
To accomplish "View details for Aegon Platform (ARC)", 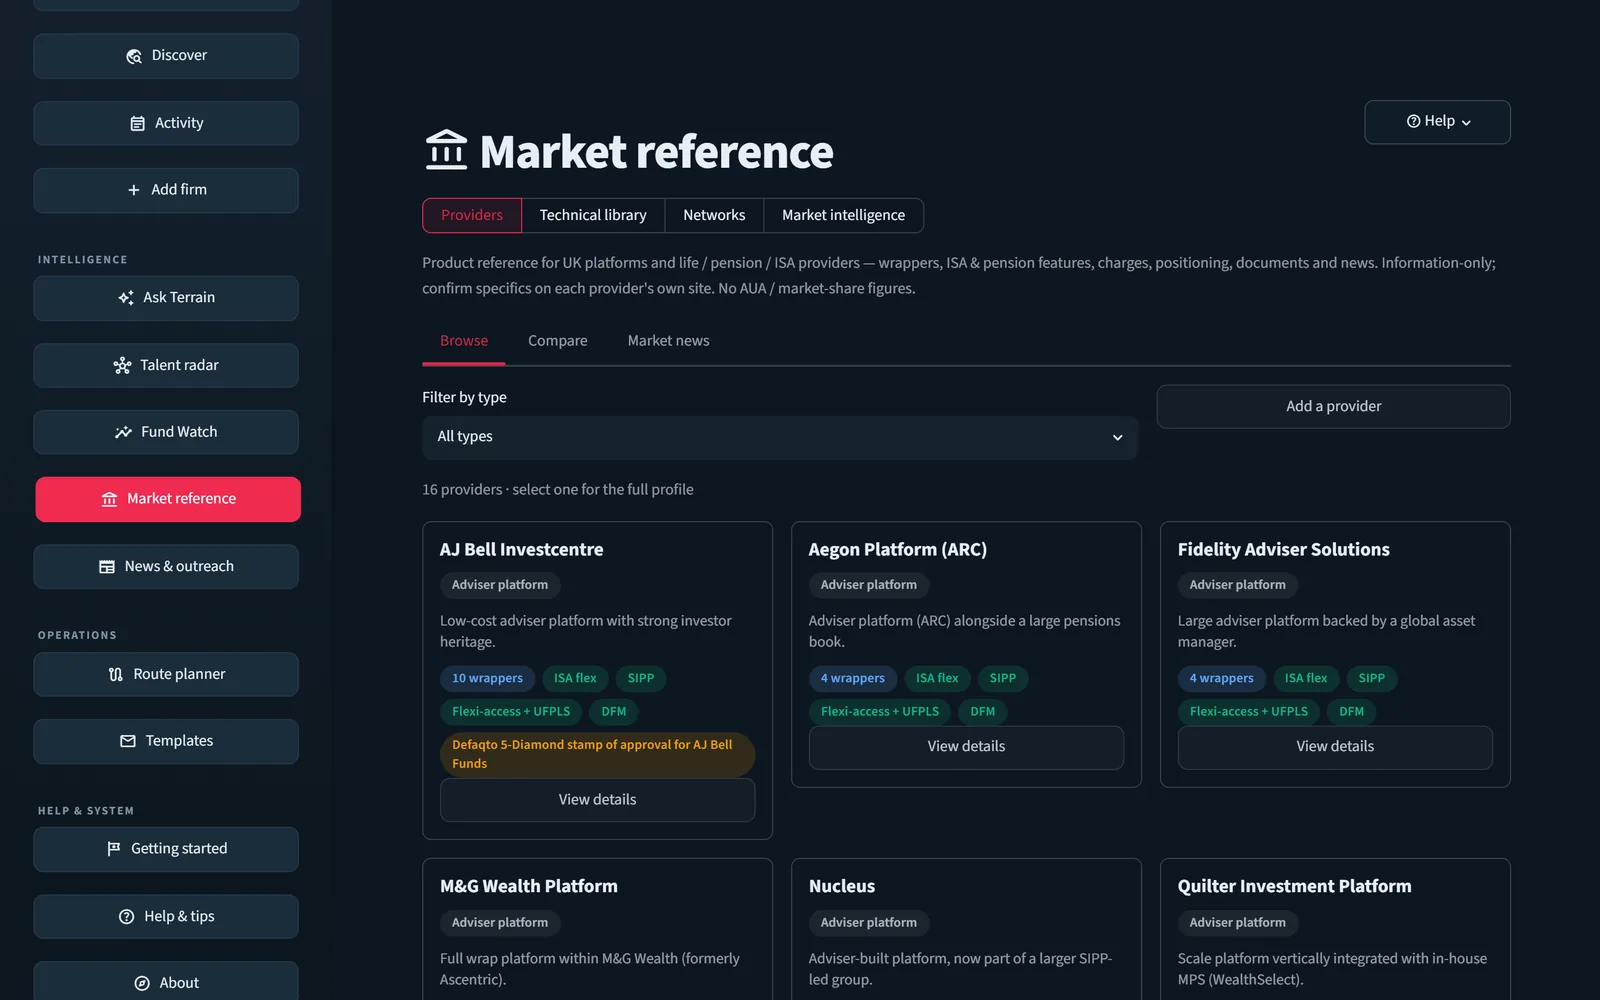I will coord(966,747).
